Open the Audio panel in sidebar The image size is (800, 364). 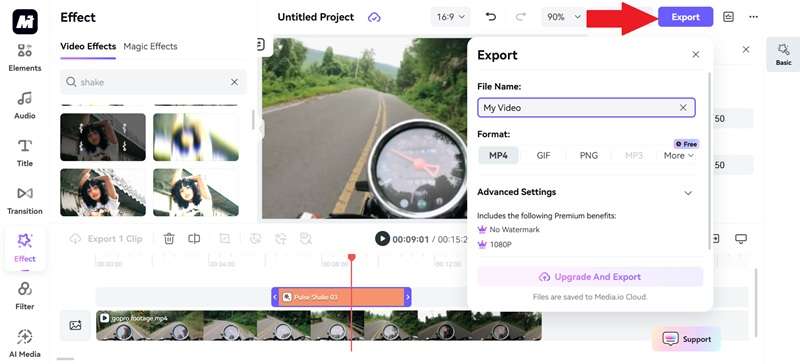click(24, 105)
